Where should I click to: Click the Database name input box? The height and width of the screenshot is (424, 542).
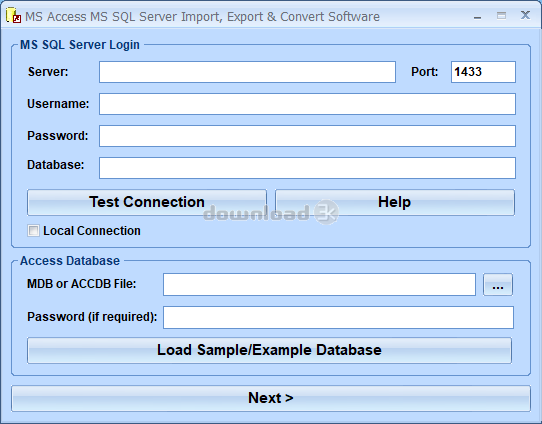click(x=307, y=168)
